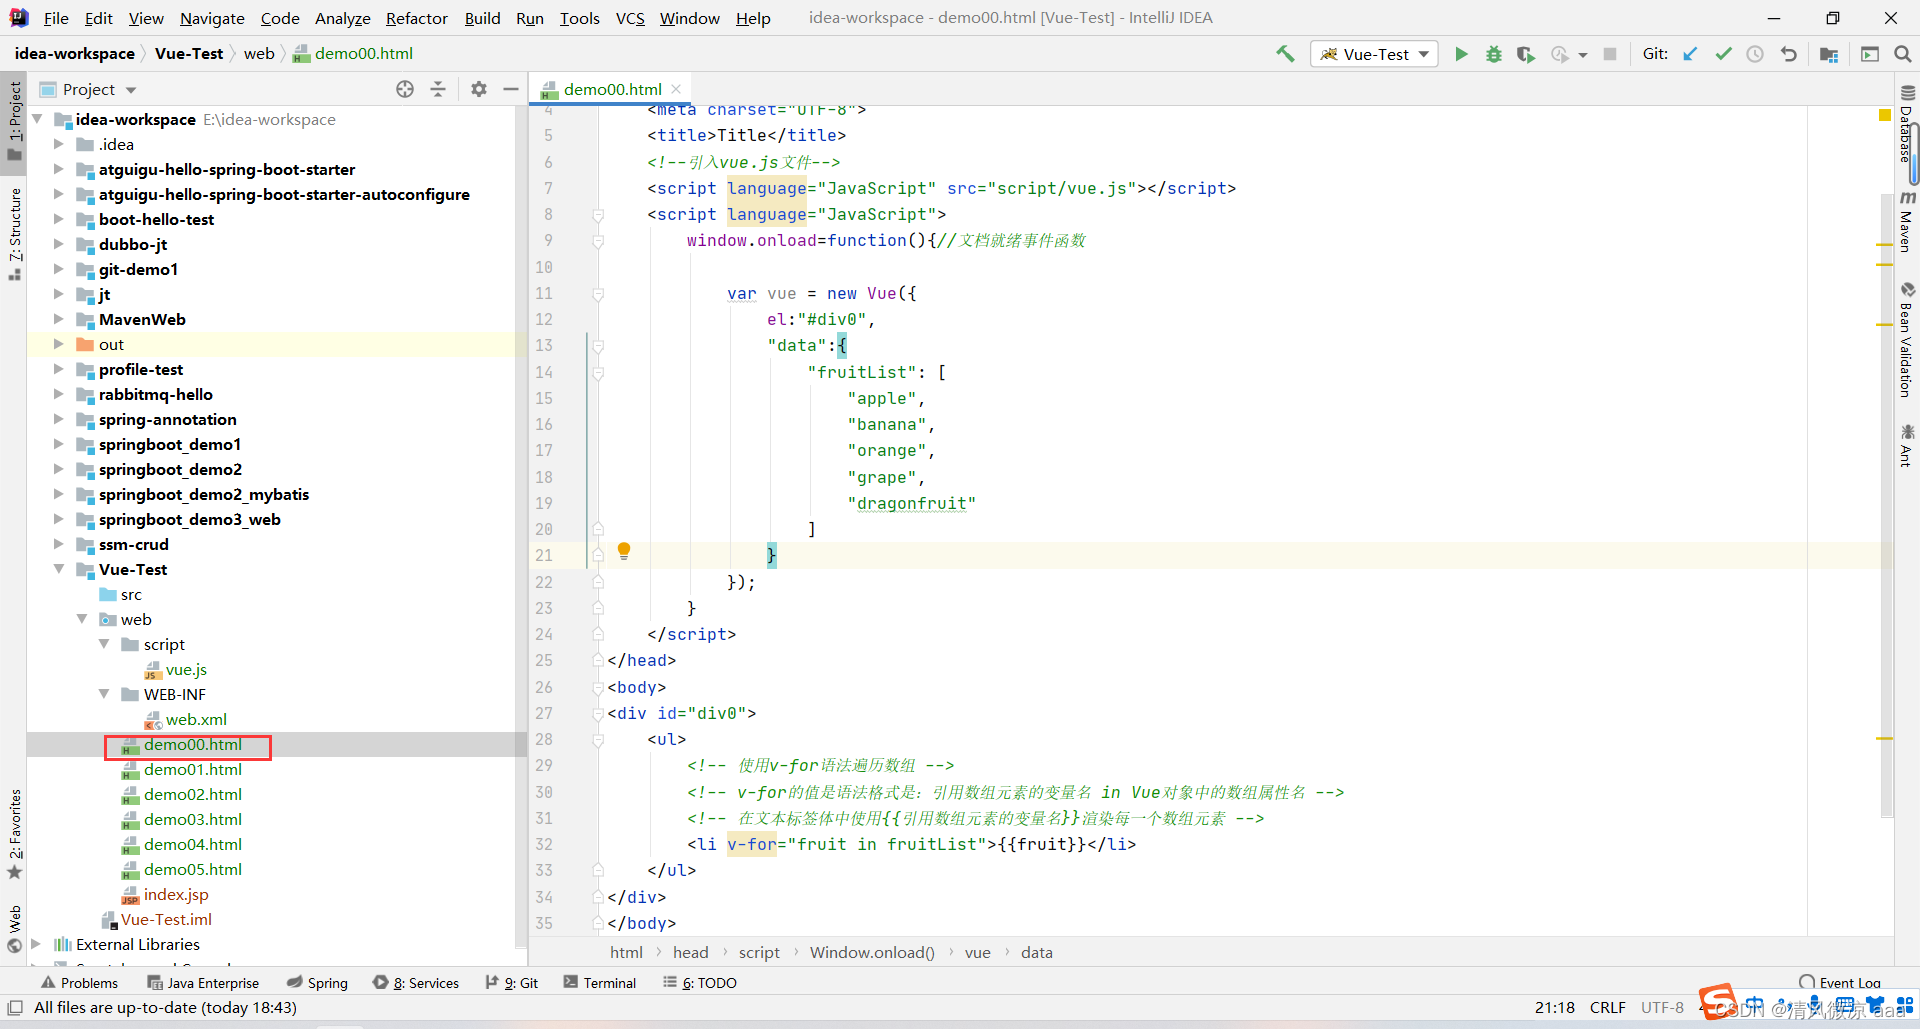The width and height of the screenshot is (1920, 1029).
Task: Collapse all in Project panel
Action: point(438,89)
